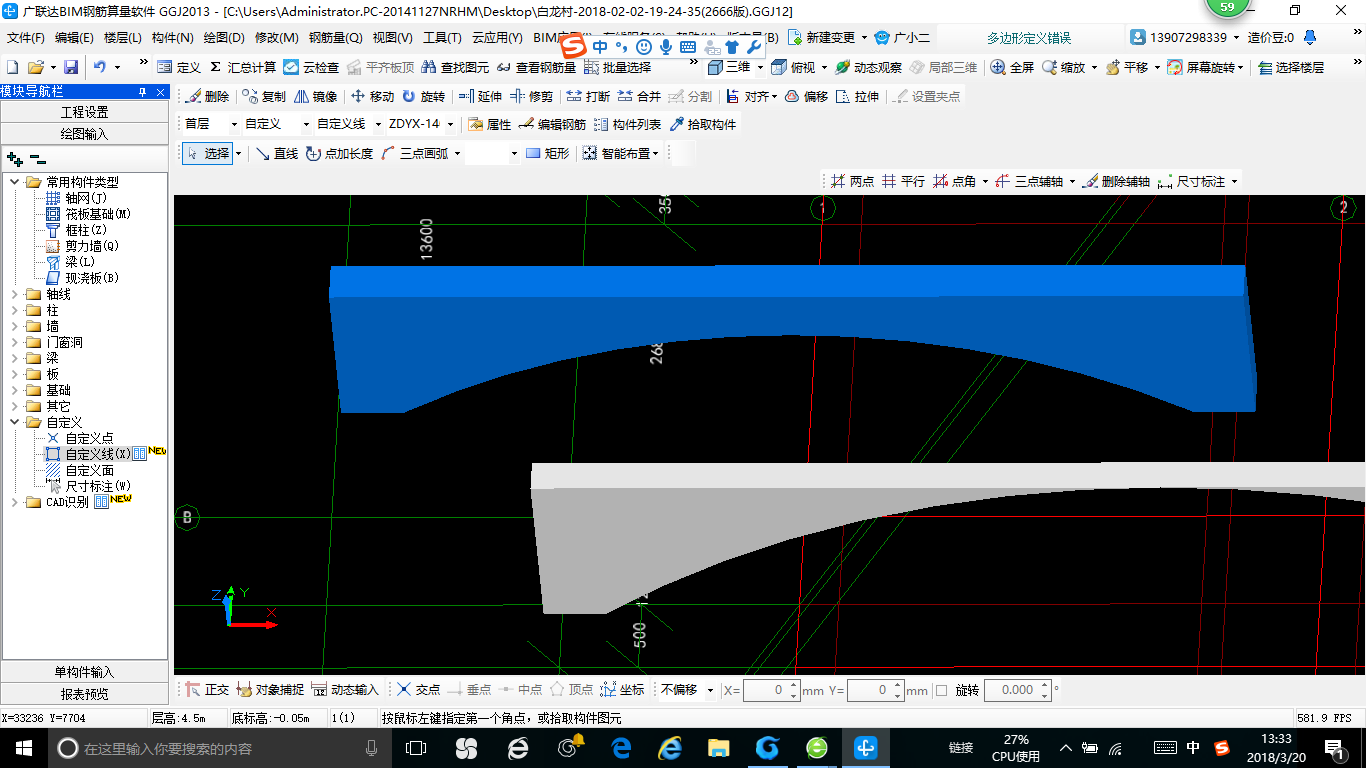Viewport: 1366px width, 768px height.
Task: Check the 旋转 rotation checkbox
Action: [941, 690]
